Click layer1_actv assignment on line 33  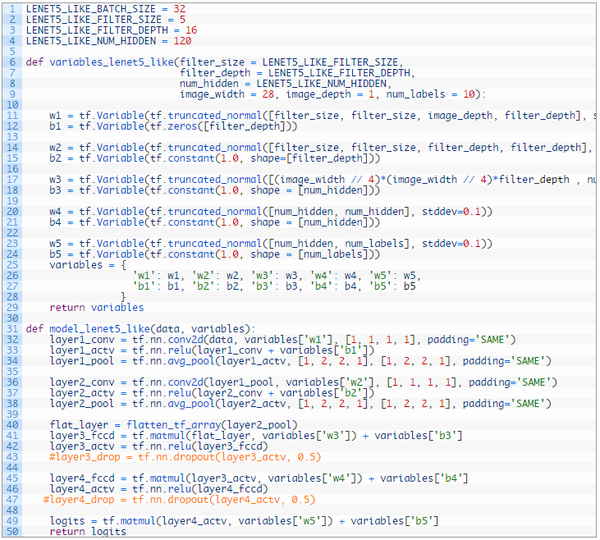click(x=82, y=350)
